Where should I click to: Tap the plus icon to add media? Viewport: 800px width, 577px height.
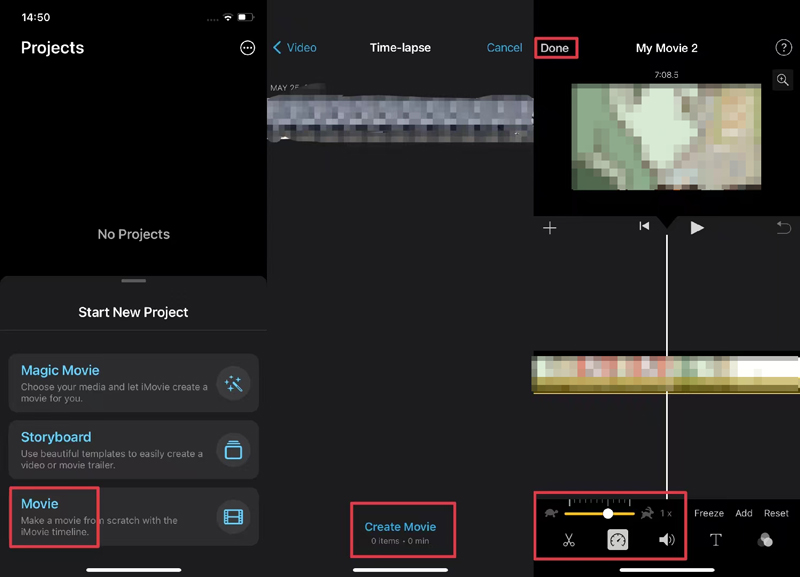549,228
